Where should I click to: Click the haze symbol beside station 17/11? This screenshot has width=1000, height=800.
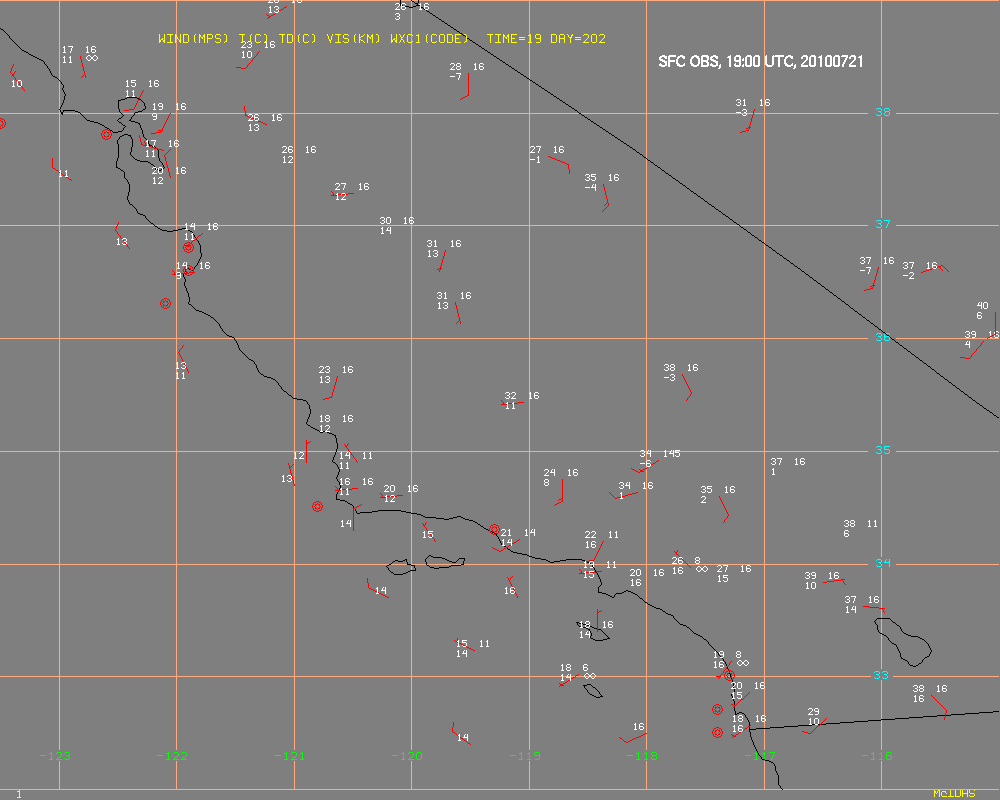(92, 58)
